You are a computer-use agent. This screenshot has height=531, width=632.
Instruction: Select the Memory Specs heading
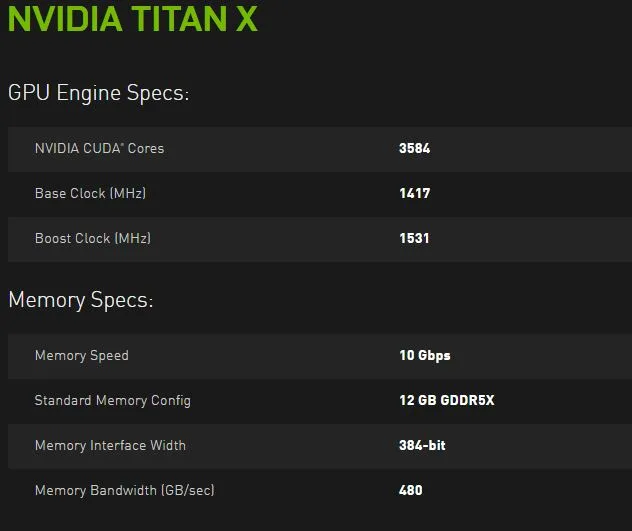coord(80,300)
